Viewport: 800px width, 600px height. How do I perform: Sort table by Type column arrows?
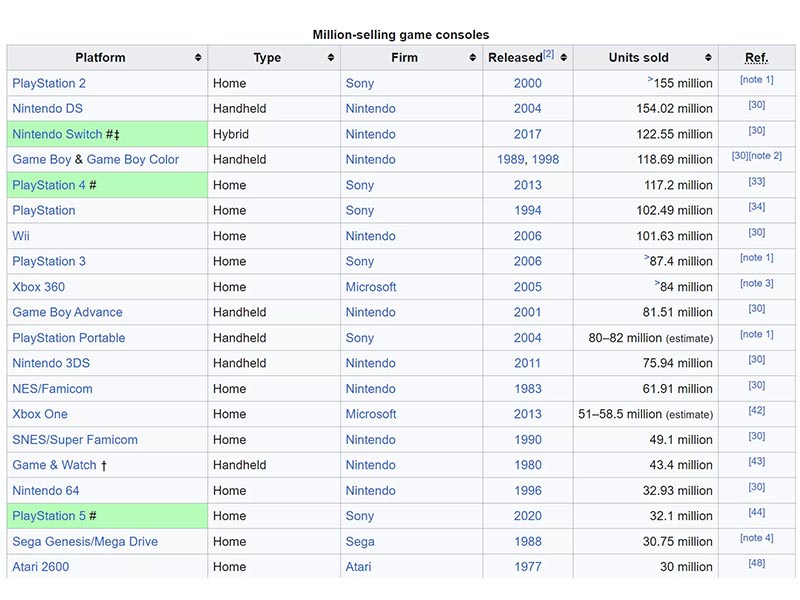(331, 58)
